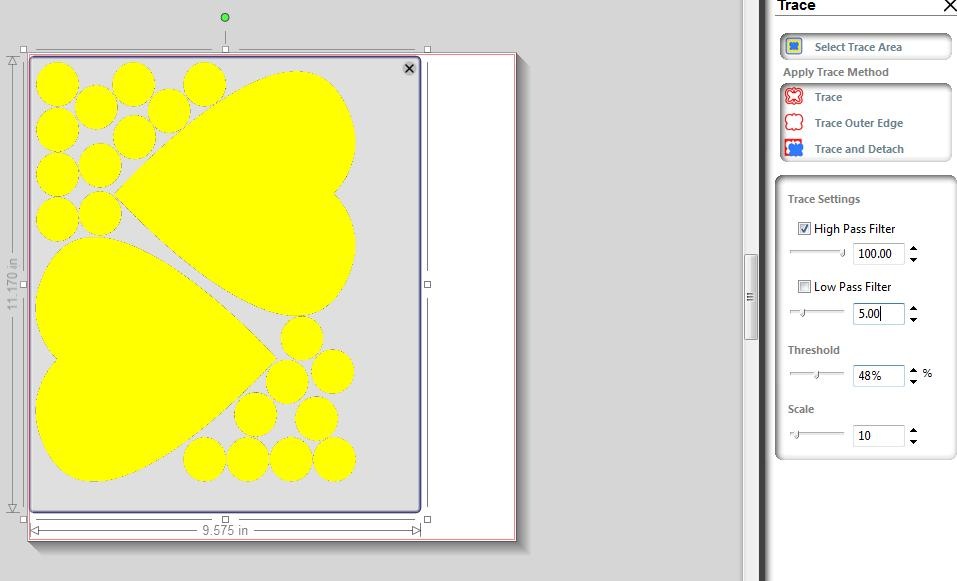Close the trace selection with X icon
This screenshot has width=957, height=581.
coord(410,68)
